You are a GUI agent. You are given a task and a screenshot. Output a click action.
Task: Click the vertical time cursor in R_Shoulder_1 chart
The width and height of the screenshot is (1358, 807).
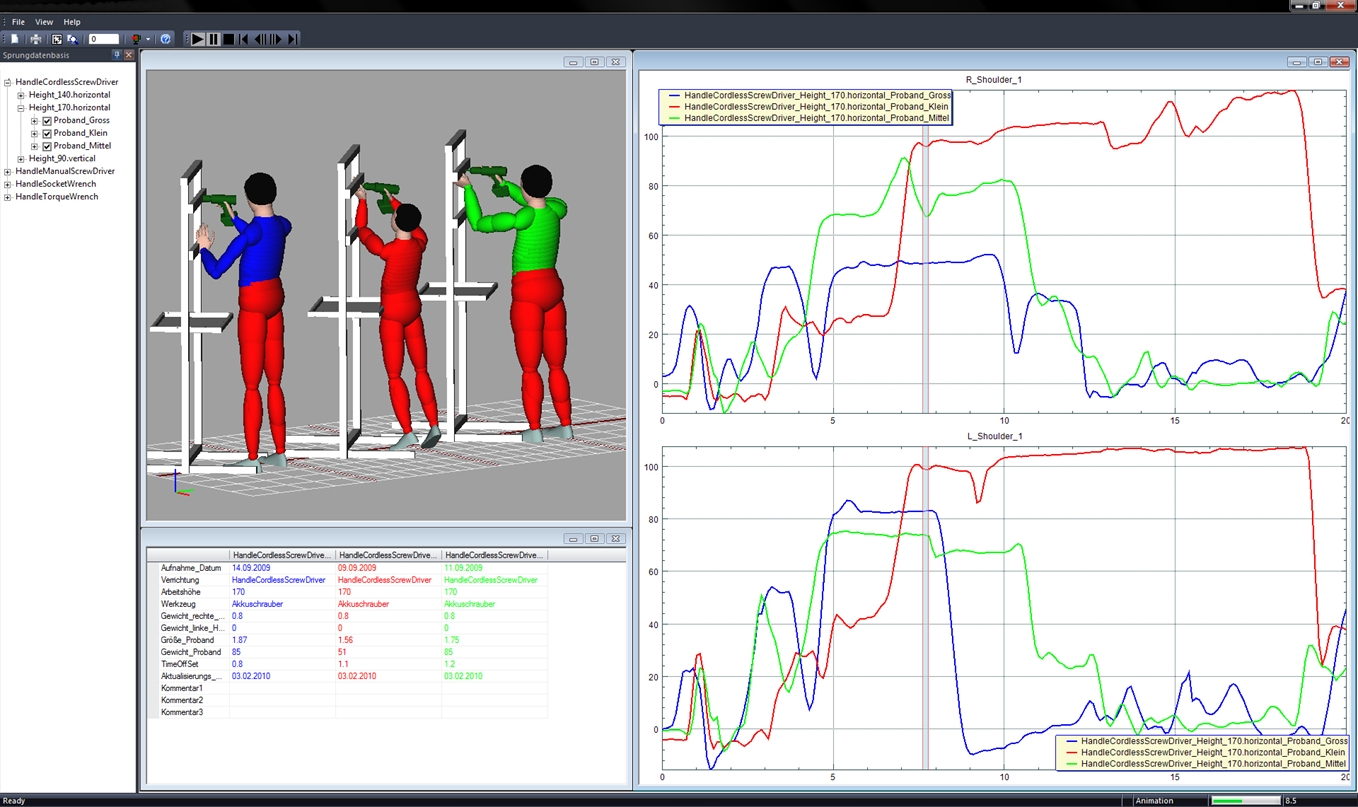pos(925,253)
